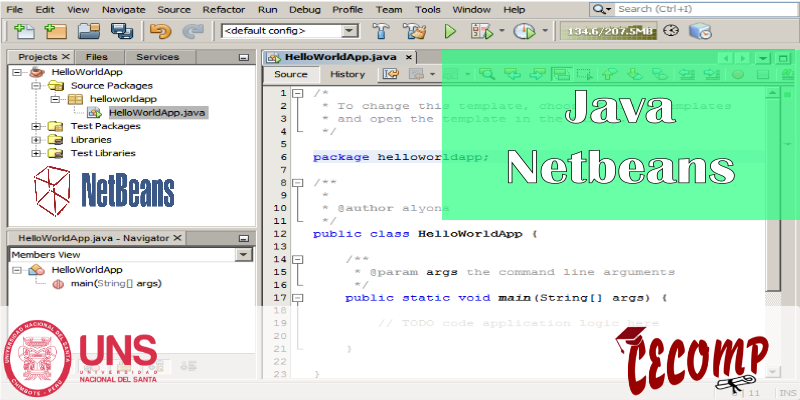This screenshot has width=800, height=400.
Task: Collapse code fold at line 1
Action: click(297, 93)
